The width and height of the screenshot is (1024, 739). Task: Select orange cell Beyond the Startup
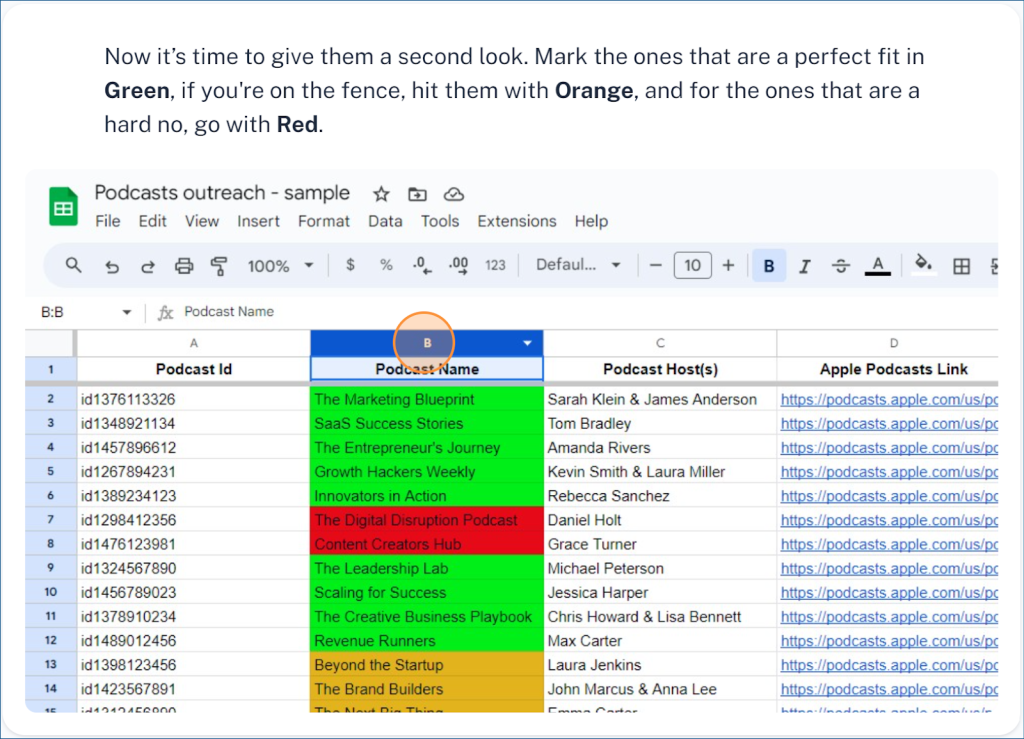click(427, 665)
